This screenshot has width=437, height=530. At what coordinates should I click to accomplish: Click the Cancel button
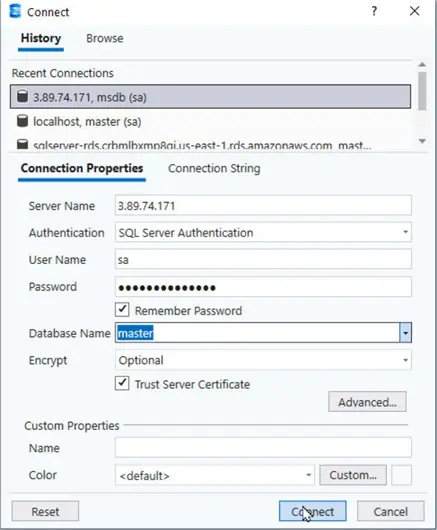tap(391, 511)
